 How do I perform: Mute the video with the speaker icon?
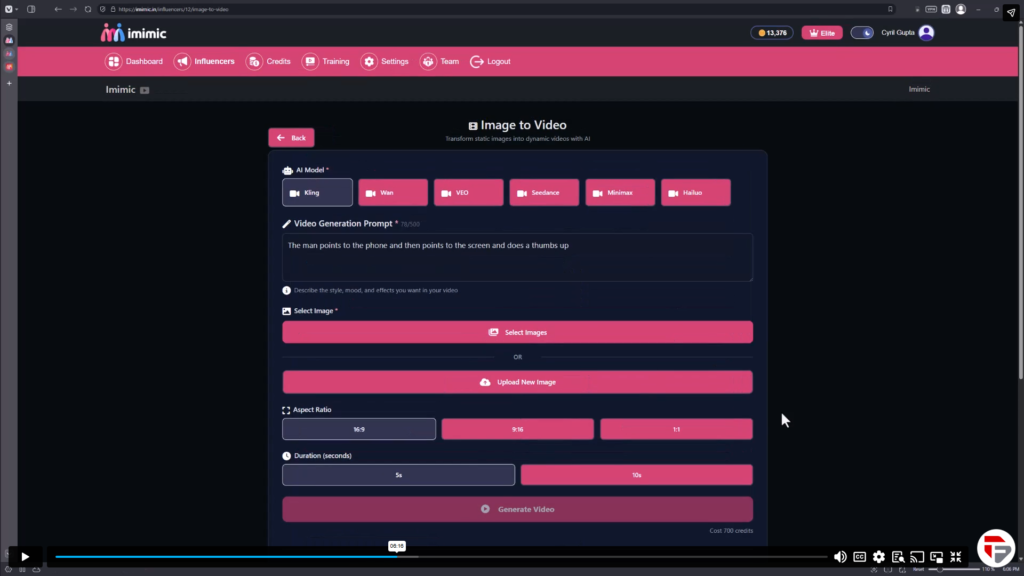point(840,557)
